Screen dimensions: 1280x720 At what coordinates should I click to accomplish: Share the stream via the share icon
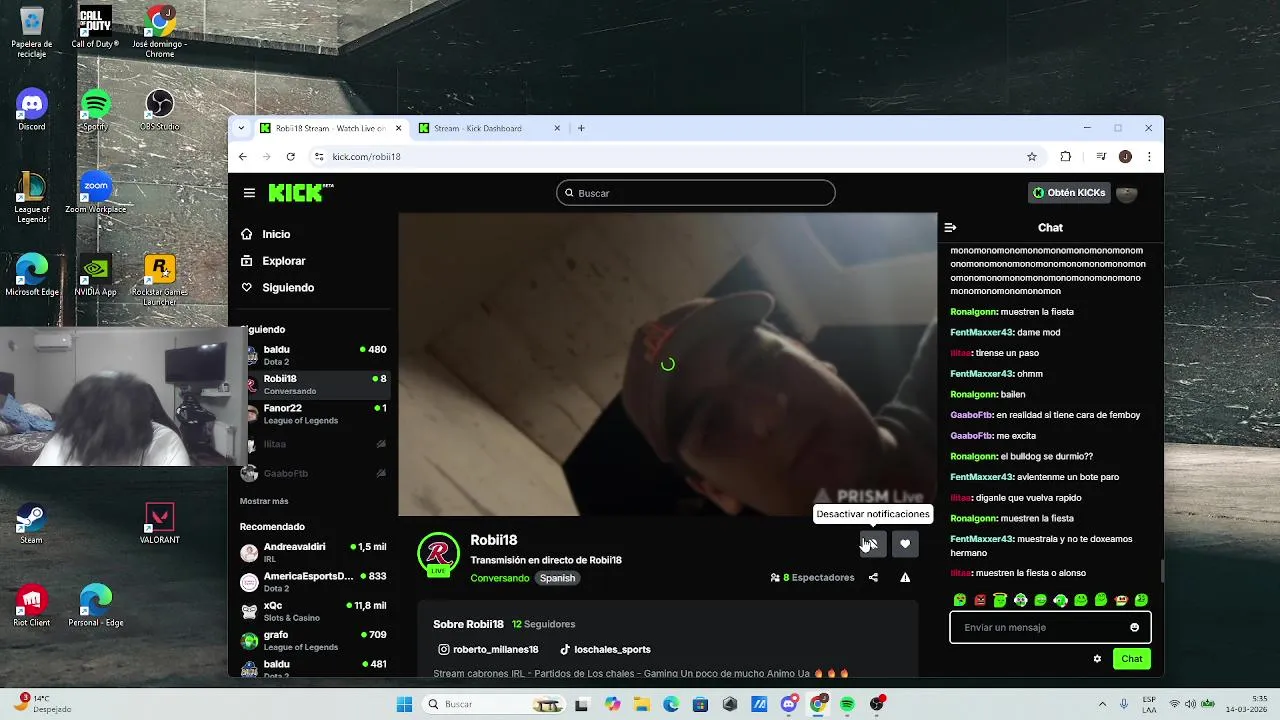coord(873,577)
